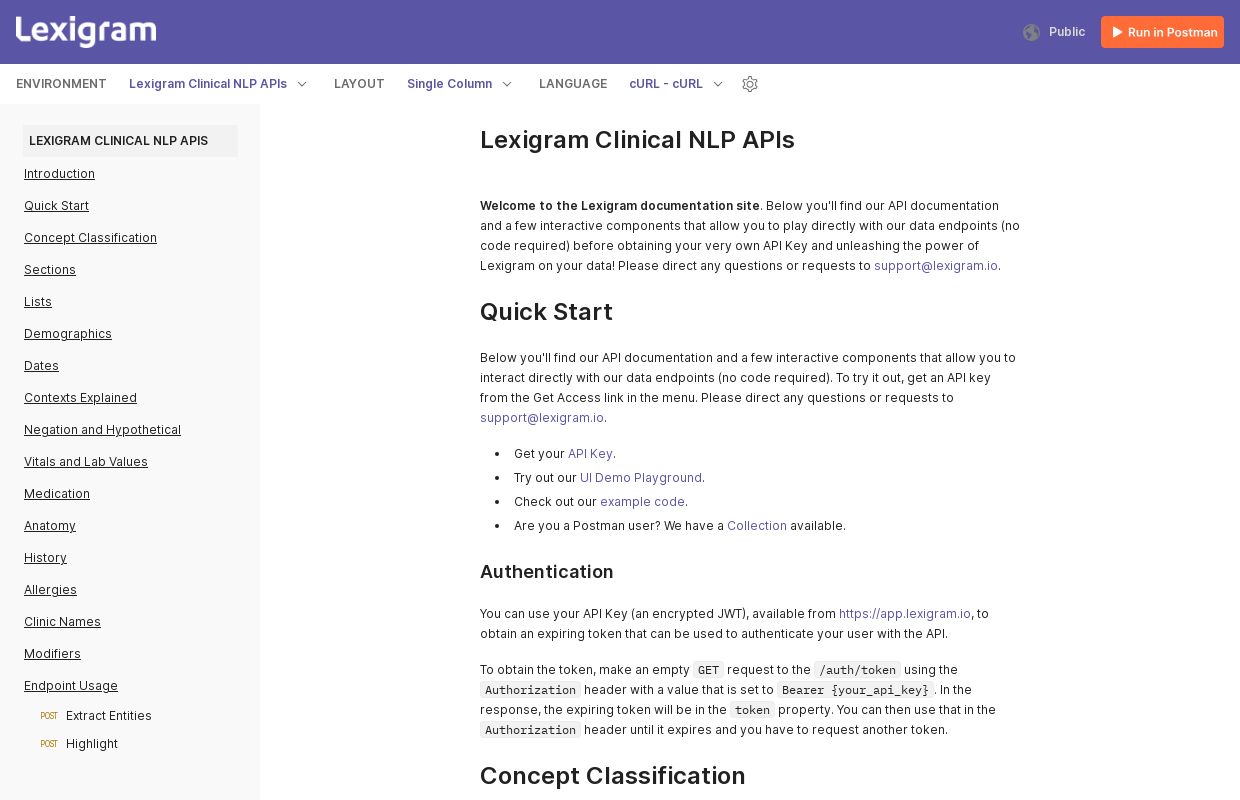Open the documentation settings gear
1240x800 pixels.
(750, 84)
